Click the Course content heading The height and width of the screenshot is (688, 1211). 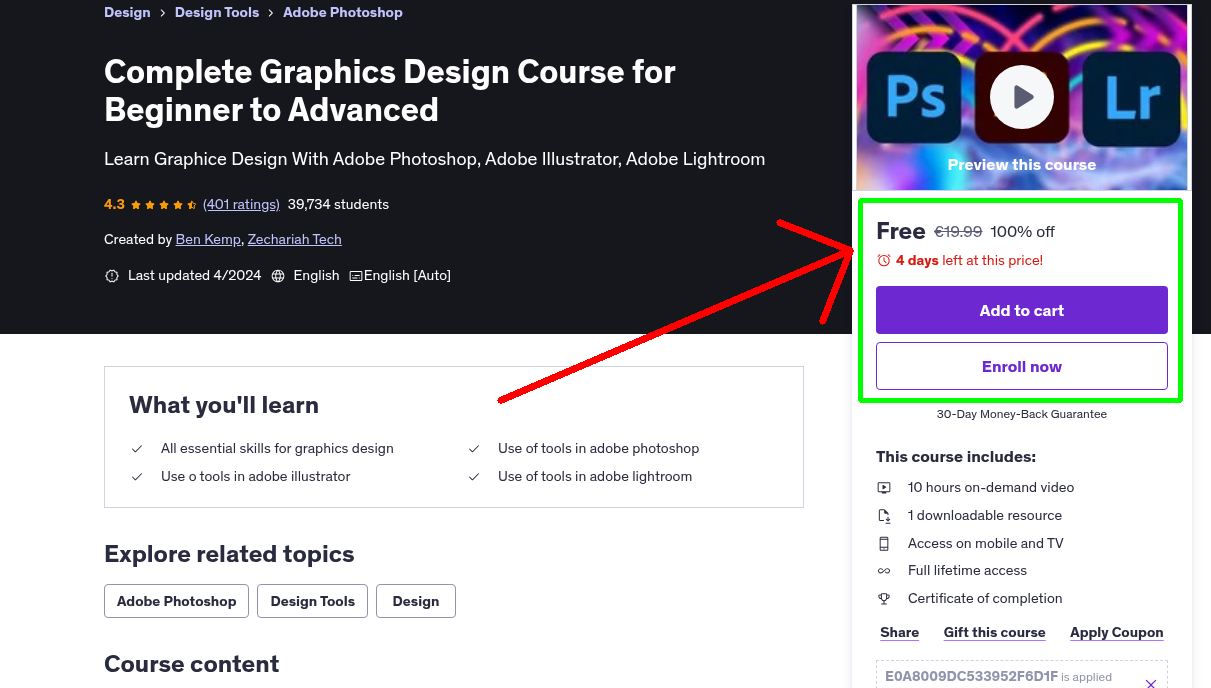coord(192,664)
